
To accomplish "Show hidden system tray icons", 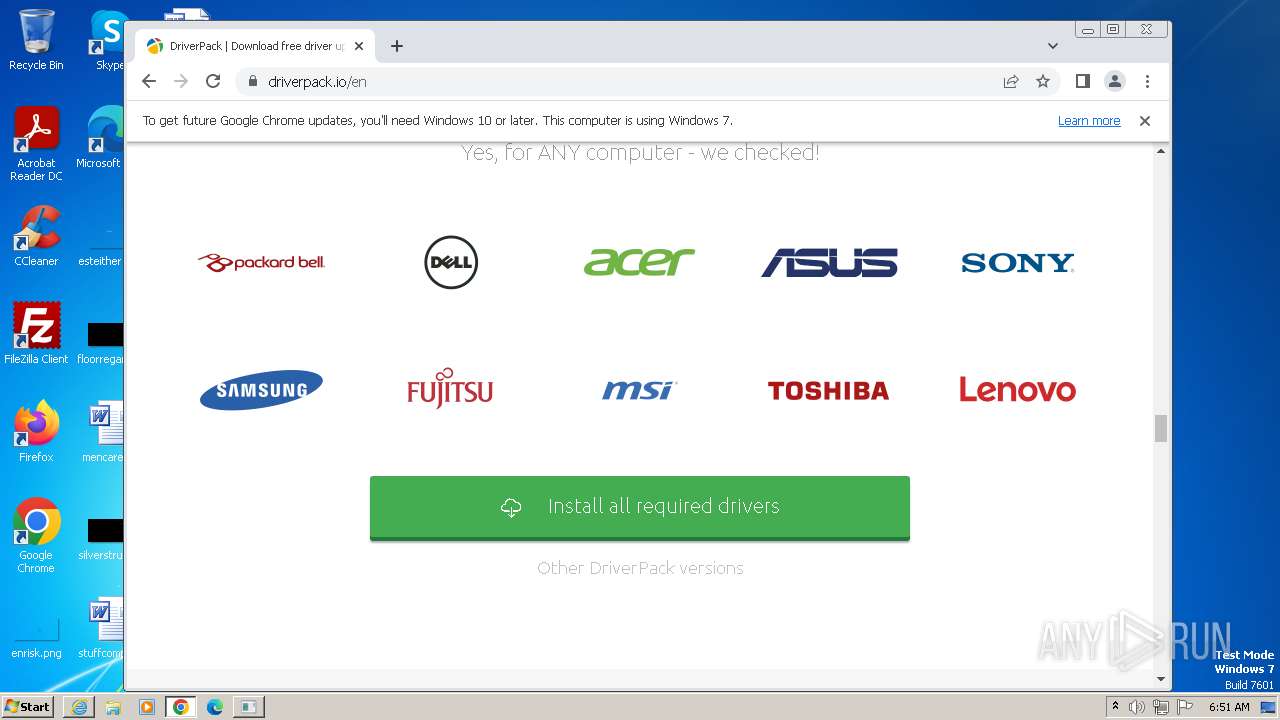I will 1115,707.
